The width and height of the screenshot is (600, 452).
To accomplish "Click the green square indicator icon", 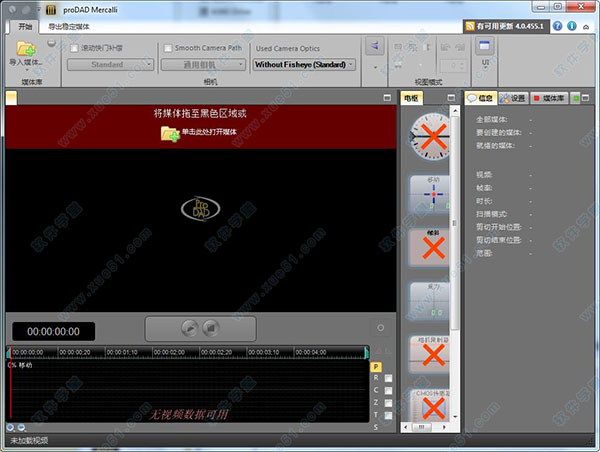I will pos(575,98).
